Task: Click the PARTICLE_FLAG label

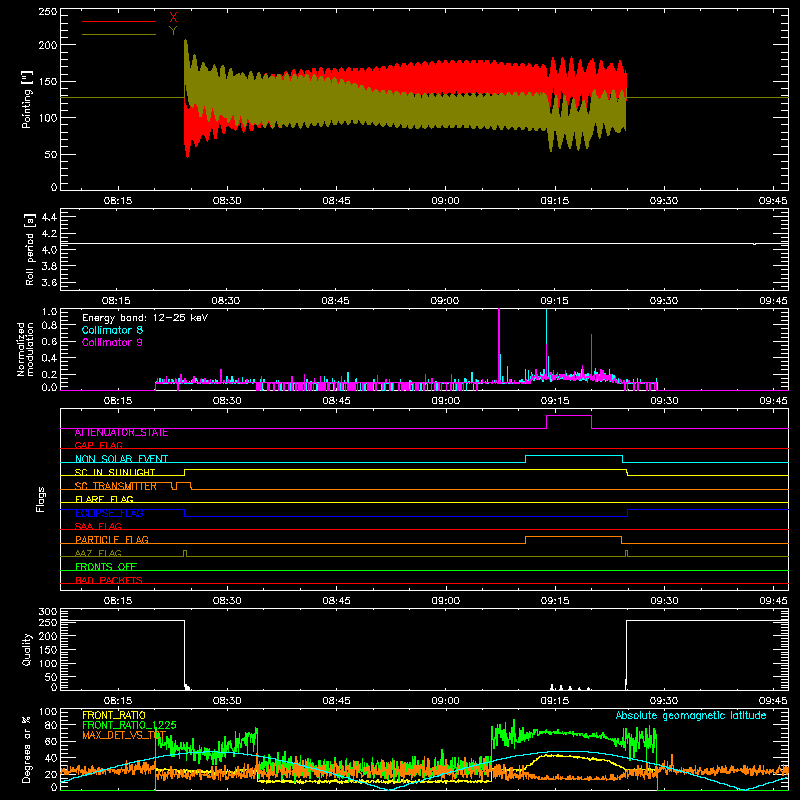Action: [112, 540]
